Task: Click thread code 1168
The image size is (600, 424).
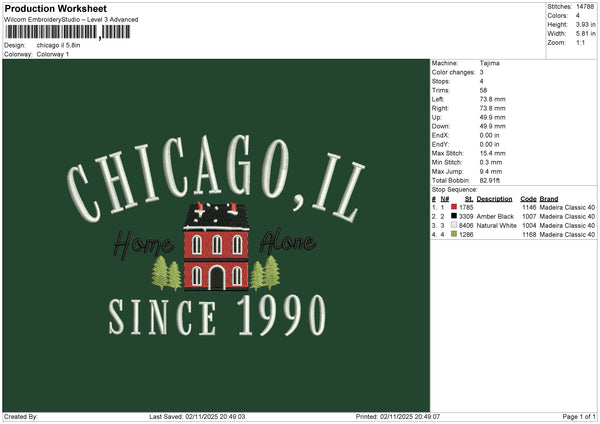Action: (x=529, y=234)
